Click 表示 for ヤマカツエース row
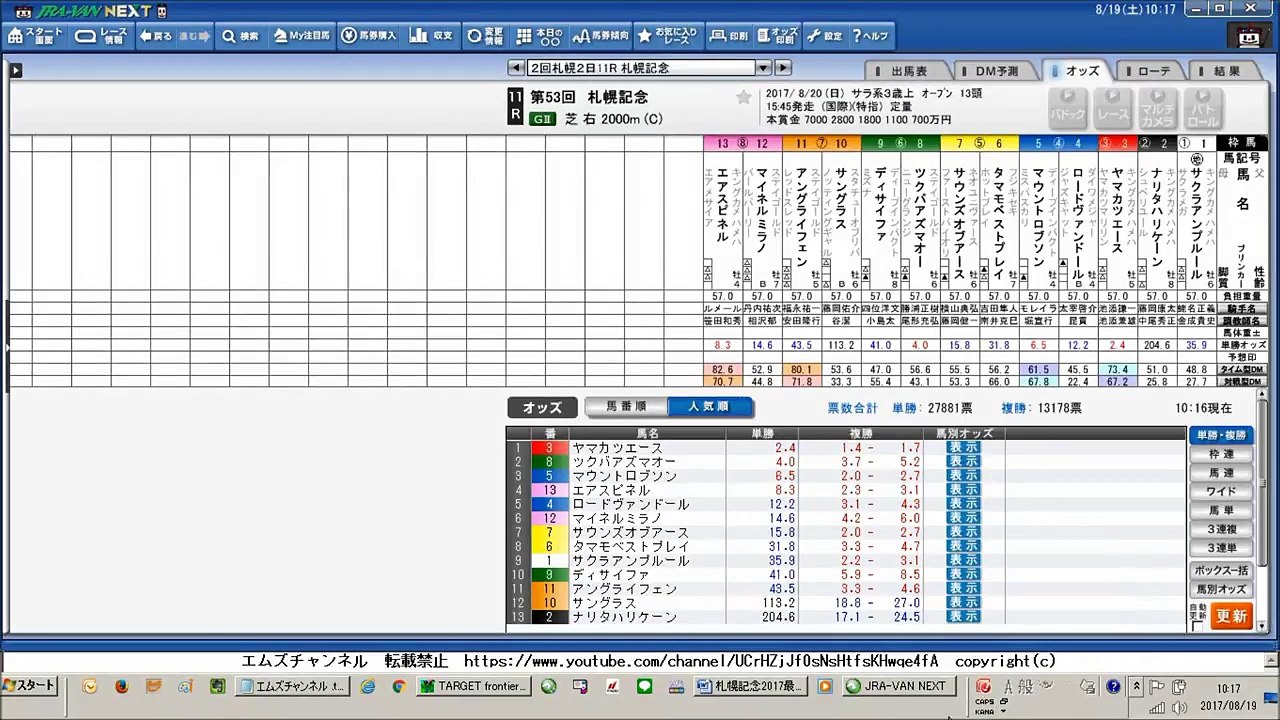The height and width of the screenshot is (720, 1280). [x=964, y=448]
